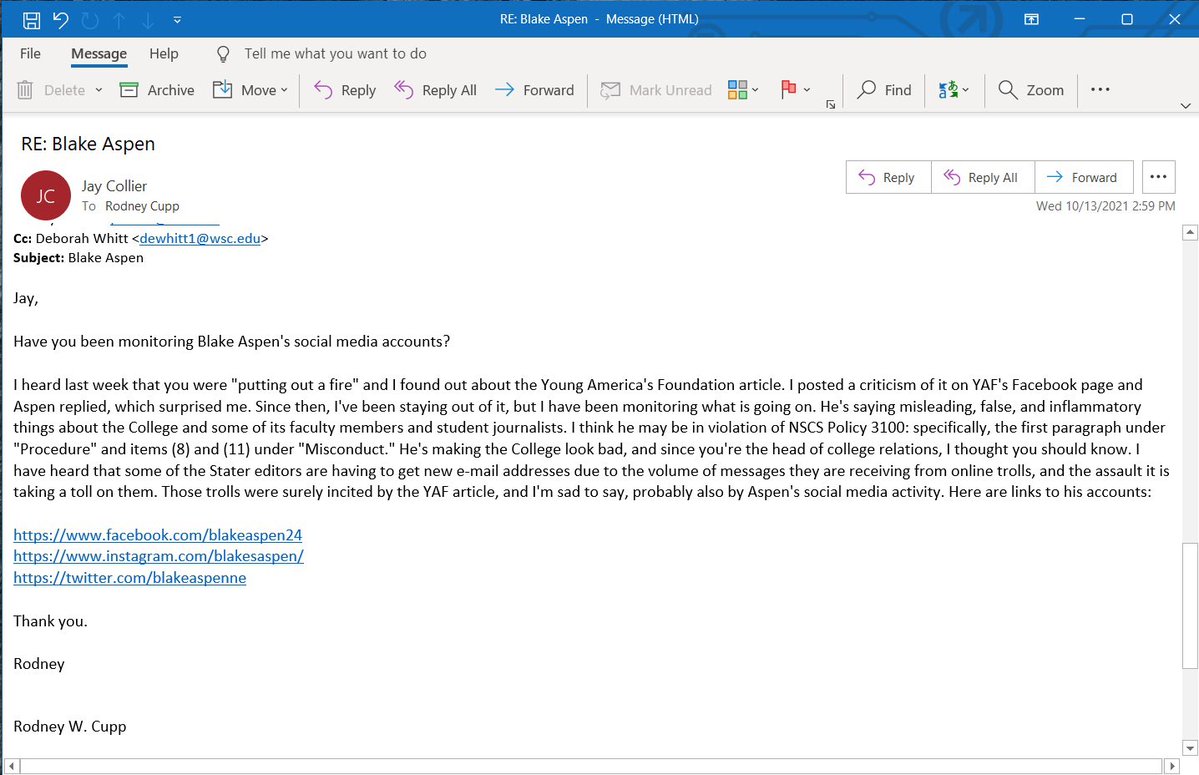This screenshot has width=1199, height=775.
Task: Click Ribbon Display Options icon
Action: (x=1032, y=20)
